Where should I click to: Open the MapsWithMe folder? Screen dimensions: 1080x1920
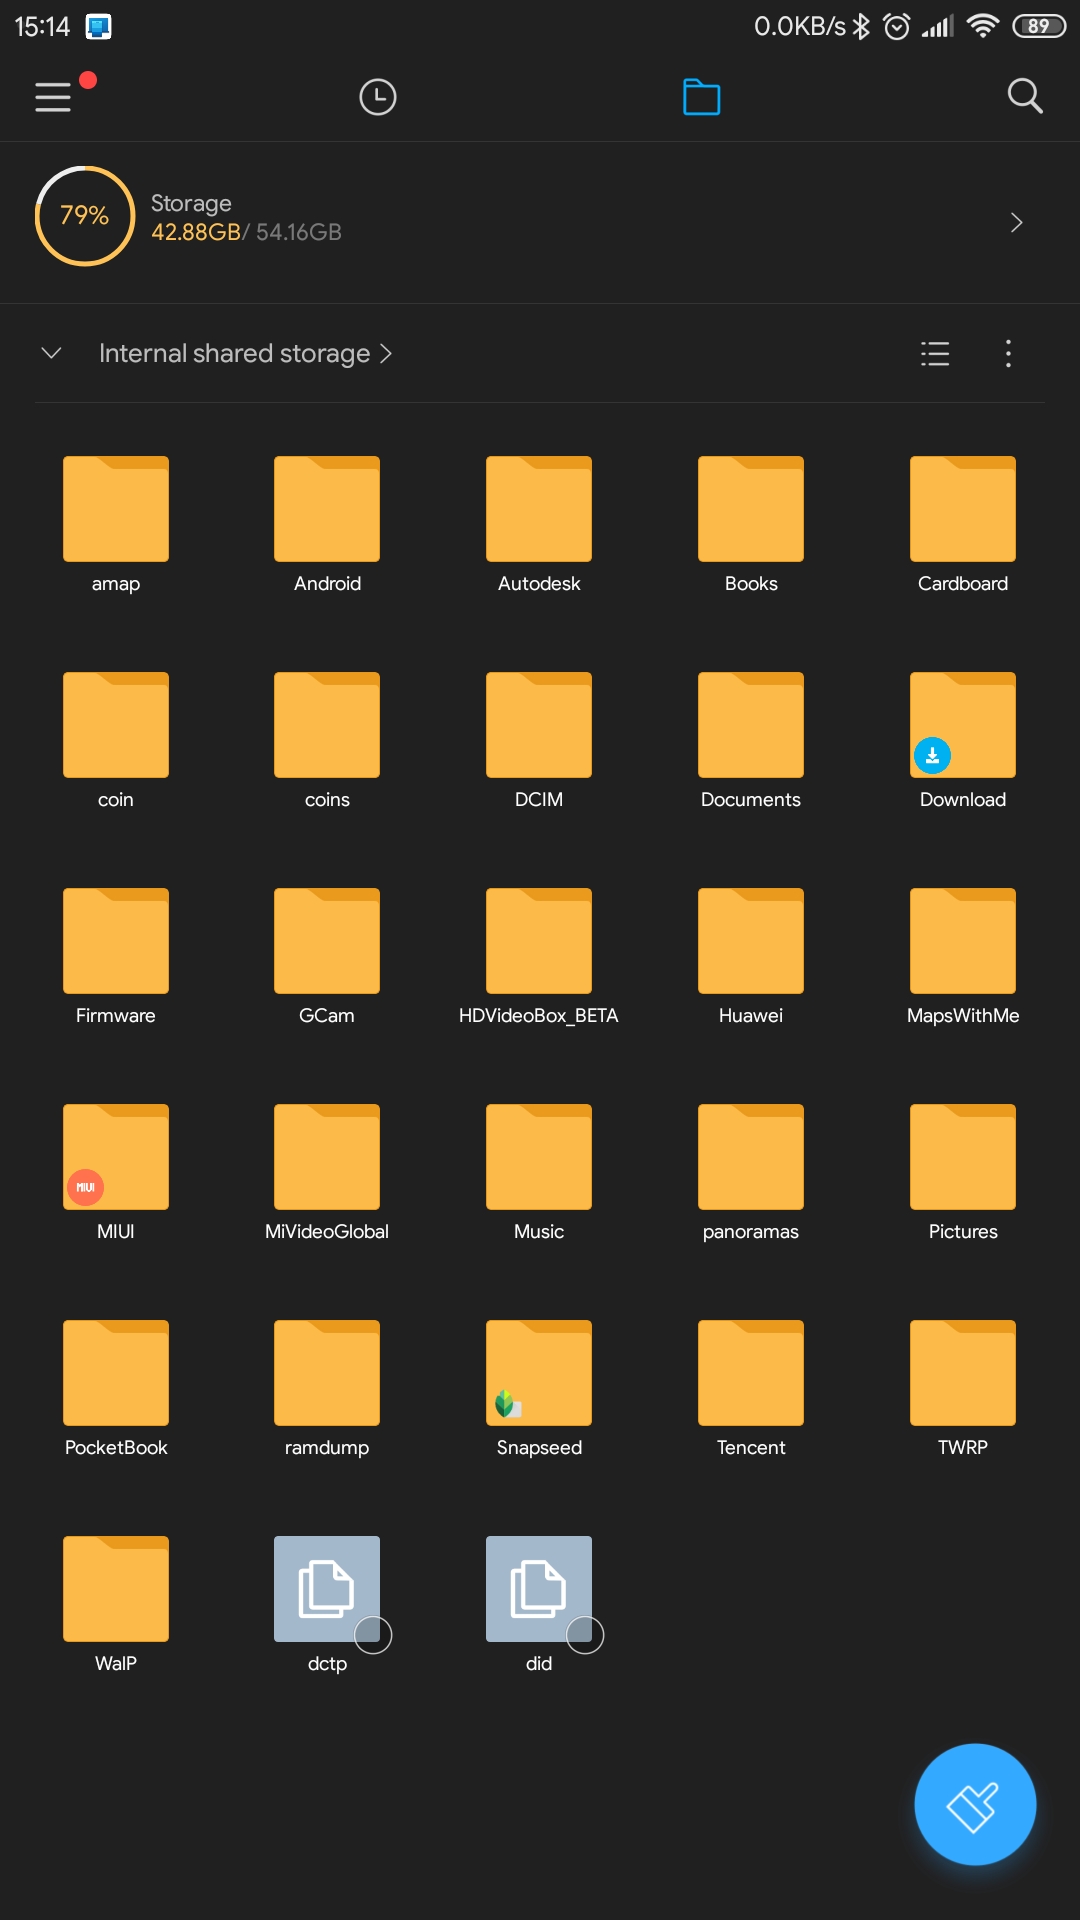963,957
